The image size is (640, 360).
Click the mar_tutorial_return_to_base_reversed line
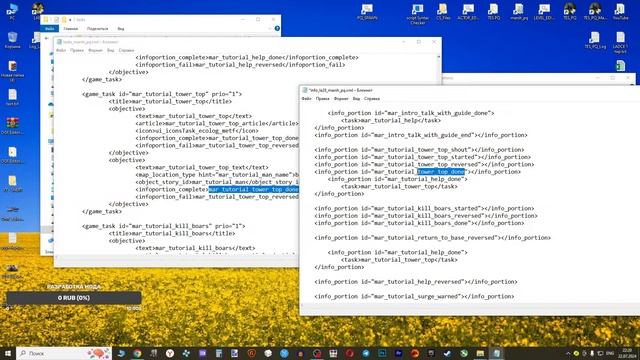(433, 238)
